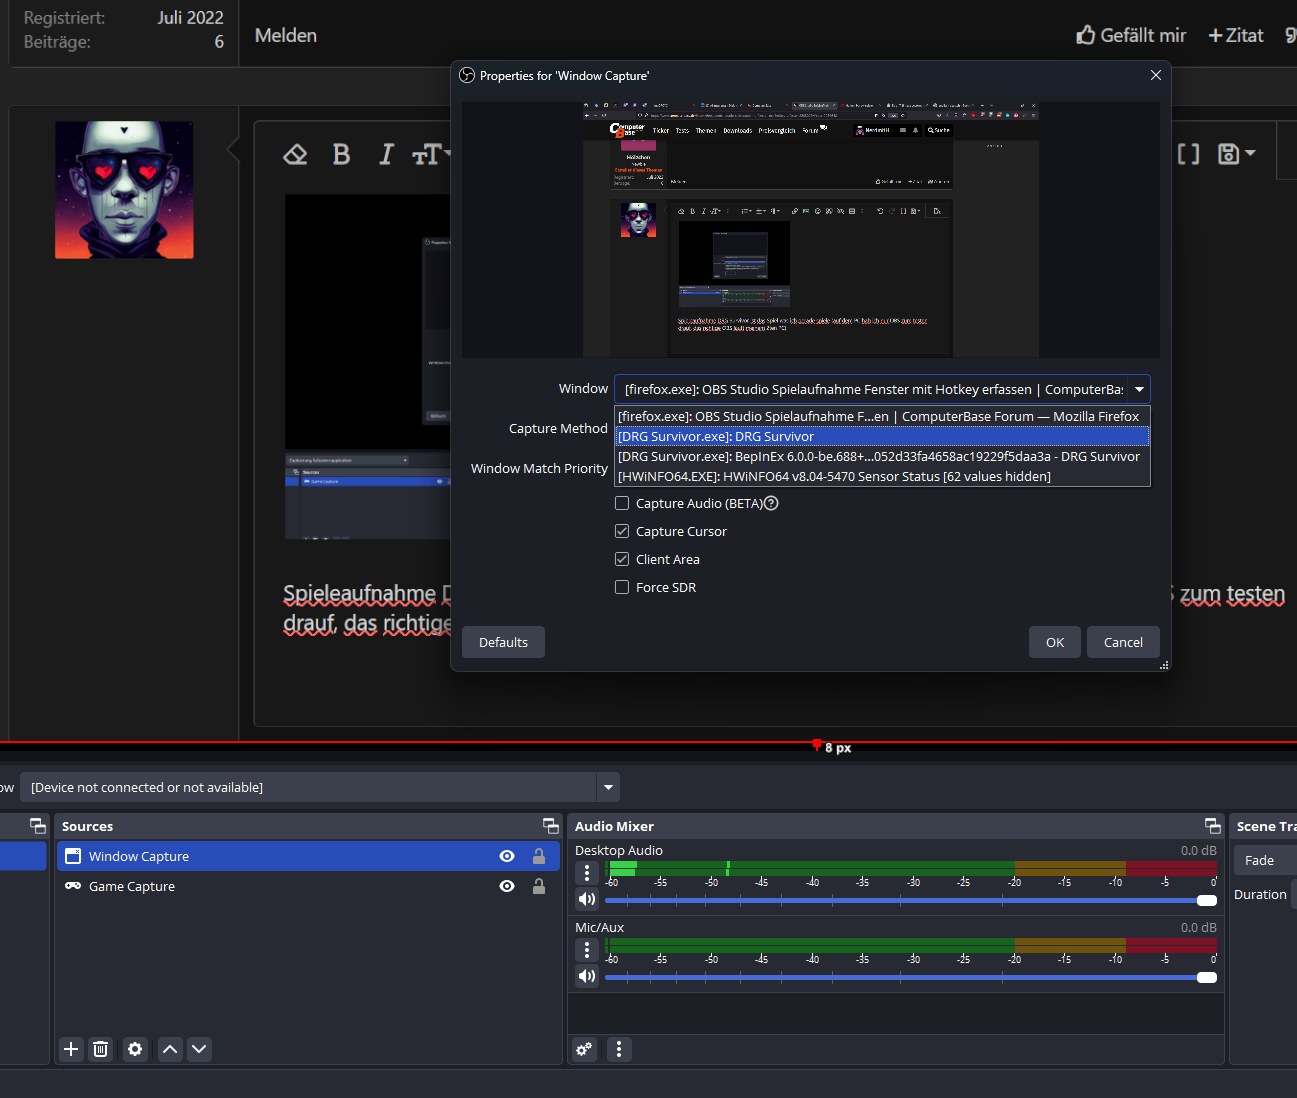This screenshot has width=1297, height=1098.
Task: Click the Game Capture controller icon
Action: (73, 886)
